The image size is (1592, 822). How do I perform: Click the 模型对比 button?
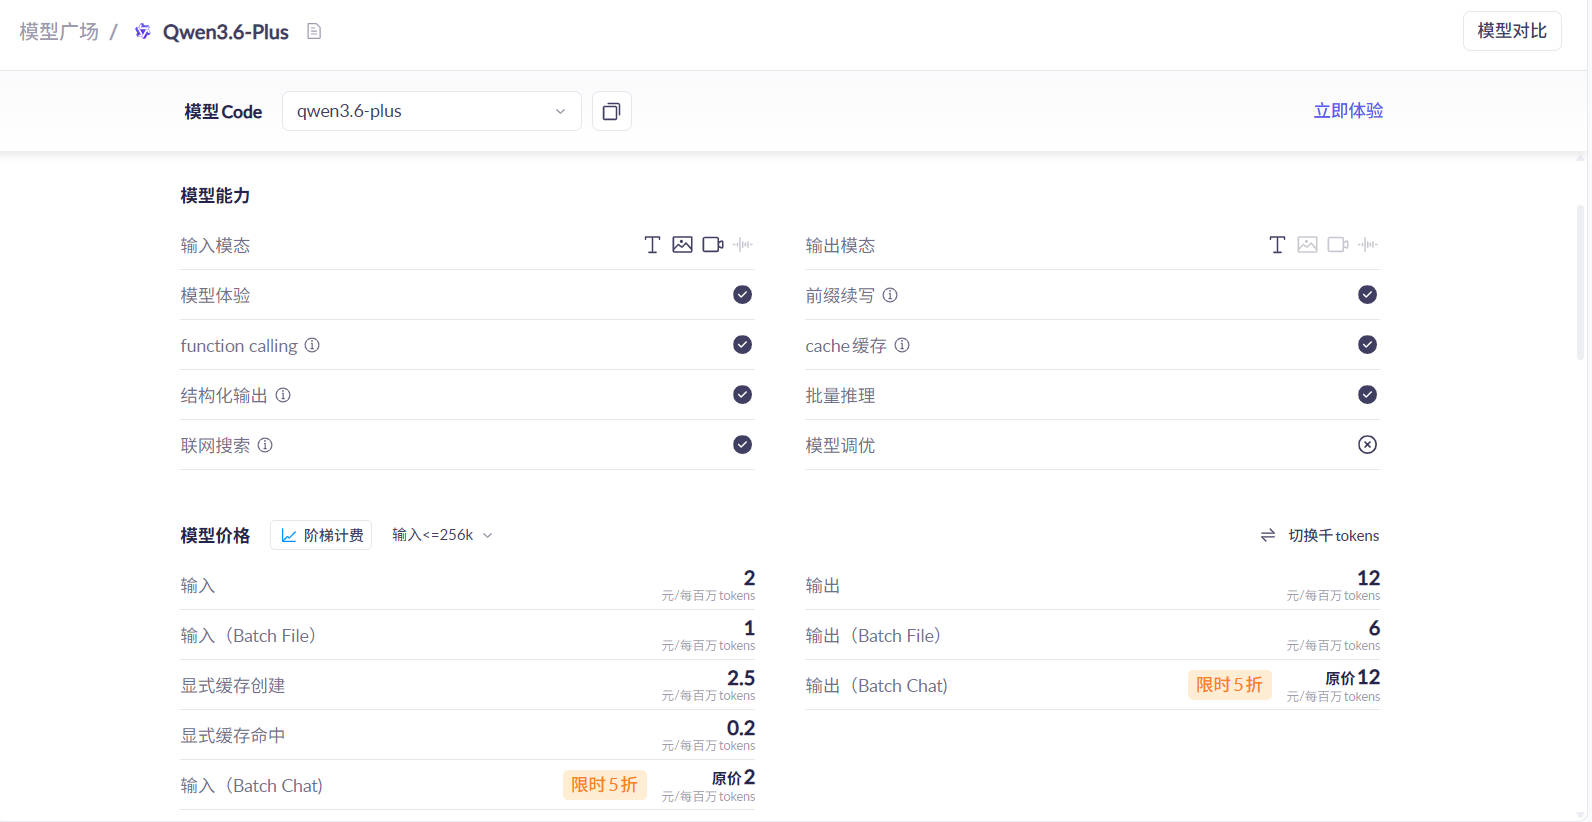(x=1512, y=31)
